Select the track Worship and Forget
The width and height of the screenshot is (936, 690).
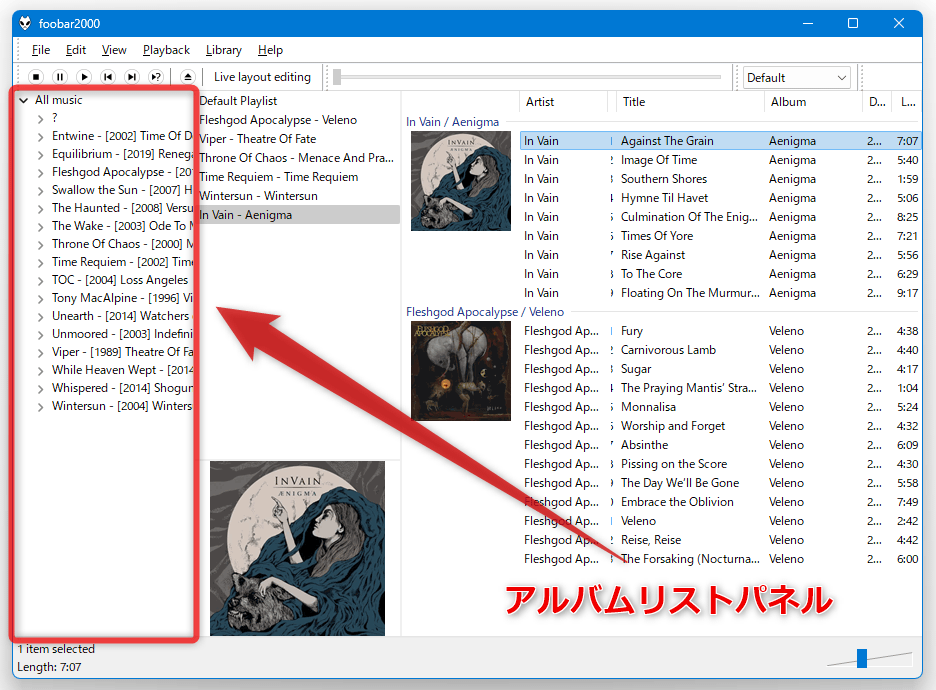(721, 426)
